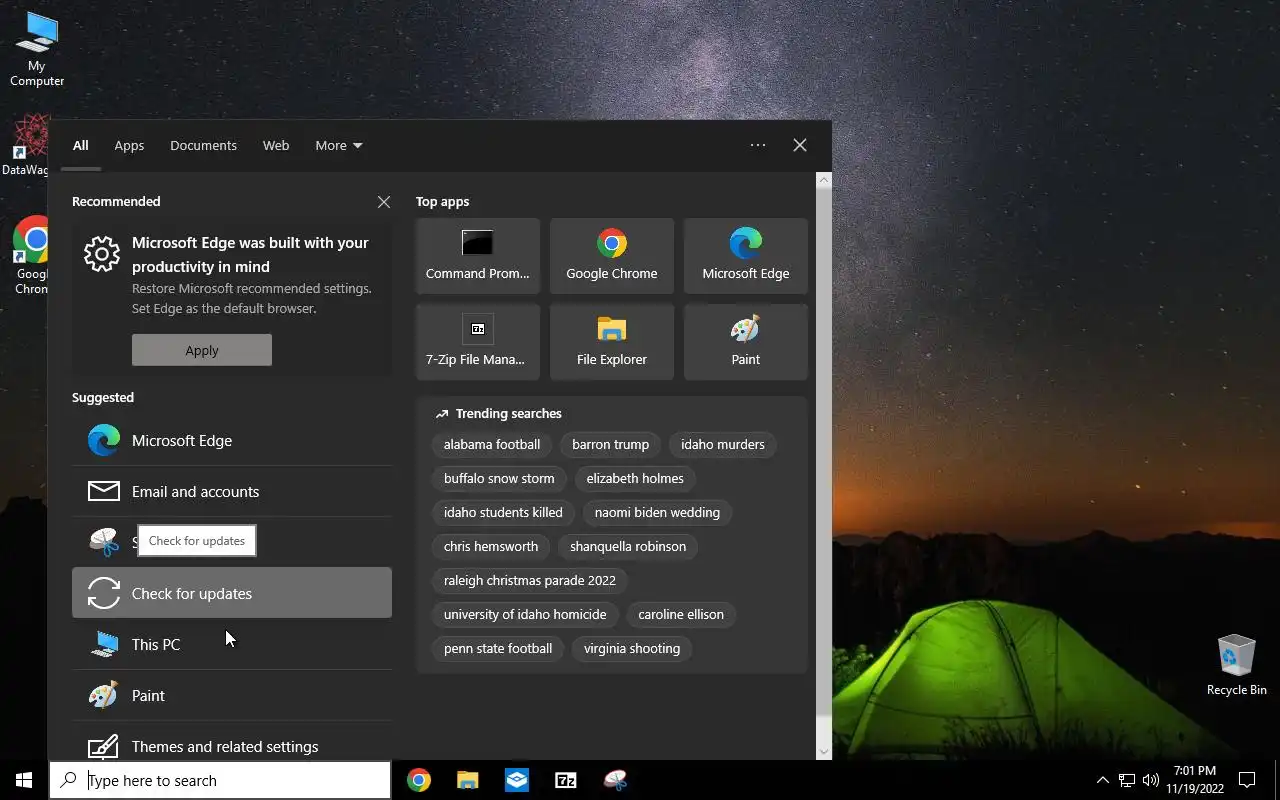This screenshot has height=800, width=1280.
Task: Open blue box app in taskbar
Action: click(517, 780)
